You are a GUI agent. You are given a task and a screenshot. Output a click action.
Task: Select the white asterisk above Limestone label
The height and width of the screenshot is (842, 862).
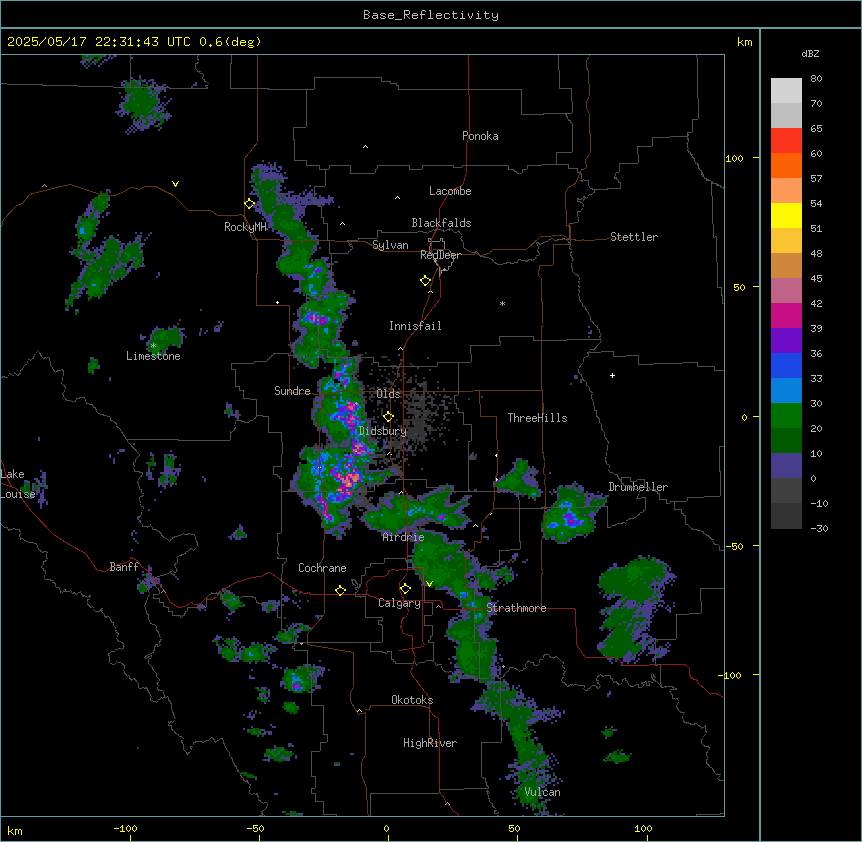(153, 346)
